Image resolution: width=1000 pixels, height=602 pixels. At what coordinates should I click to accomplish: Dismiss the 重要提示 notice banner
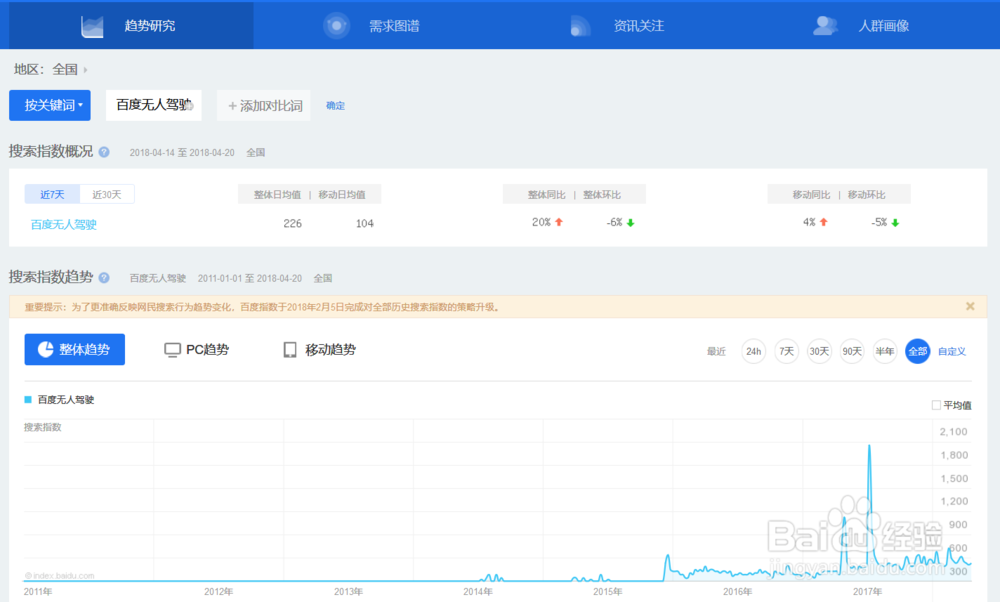[x=968, y=306]
